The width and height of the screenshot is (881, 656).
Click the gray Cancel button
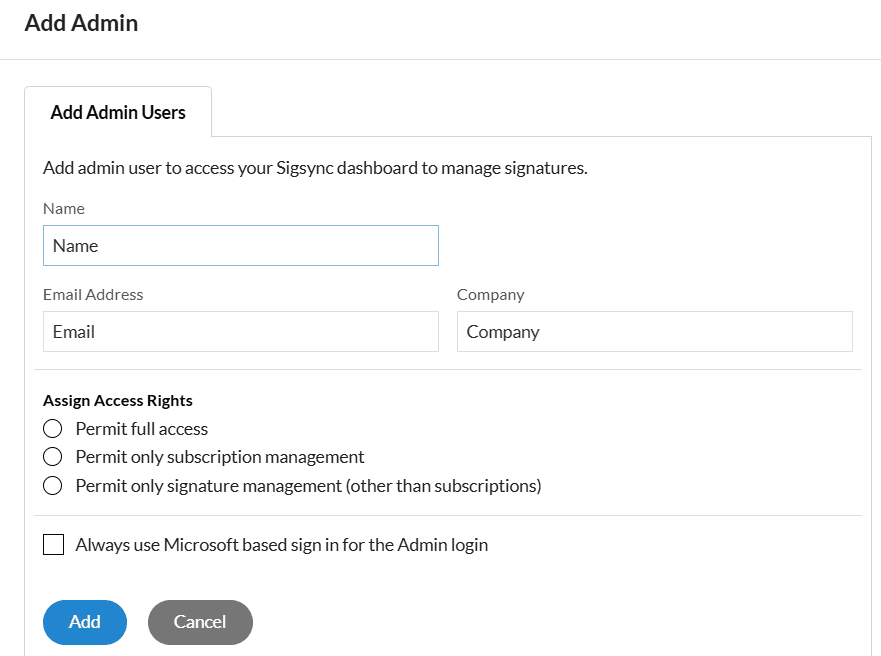click(200, 622)
